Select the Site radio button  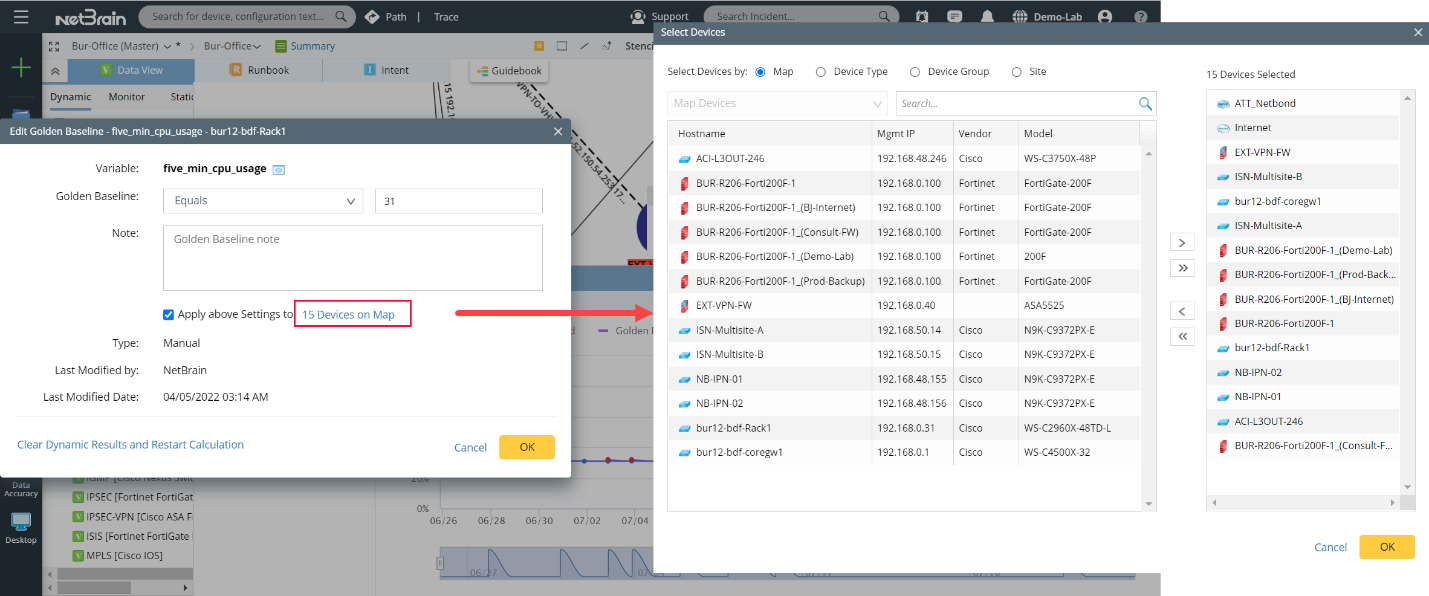1015,71
